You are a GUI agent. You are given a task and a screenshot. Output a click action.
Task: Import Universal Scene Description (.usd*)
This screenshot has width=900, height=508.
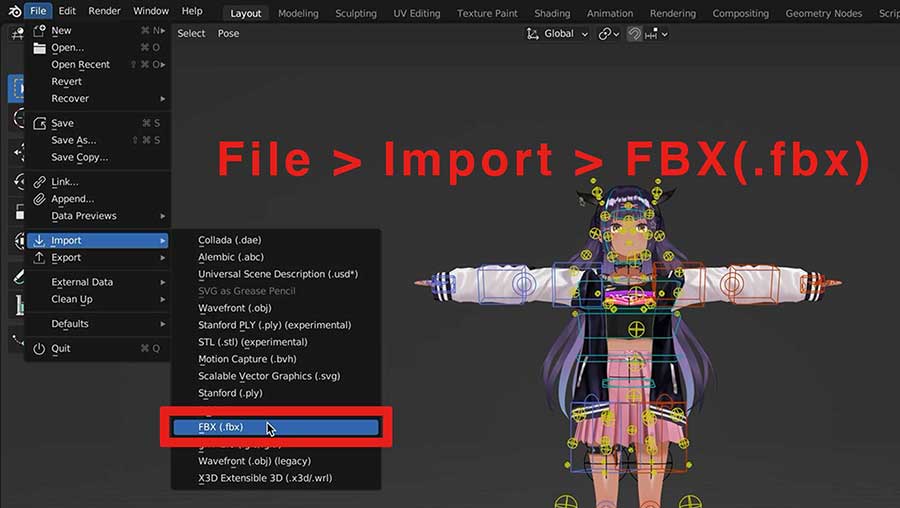pos(276,274)
